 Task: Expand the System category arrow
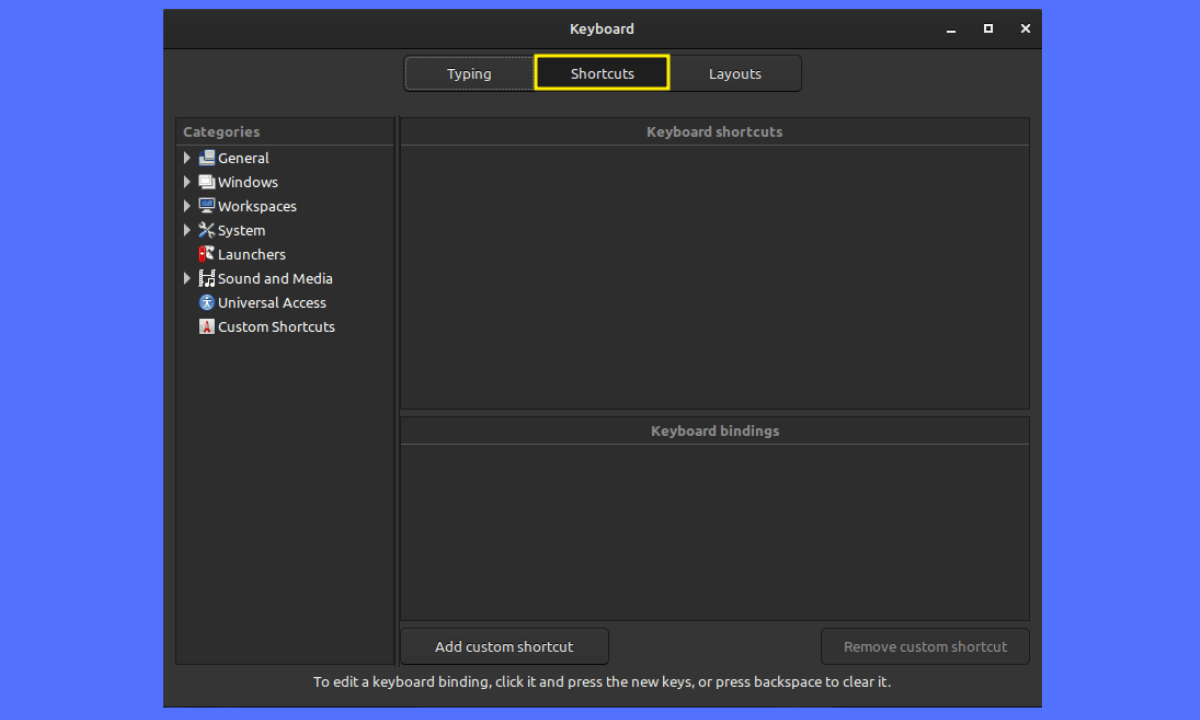pyautogui.click(x=187, y=230)
